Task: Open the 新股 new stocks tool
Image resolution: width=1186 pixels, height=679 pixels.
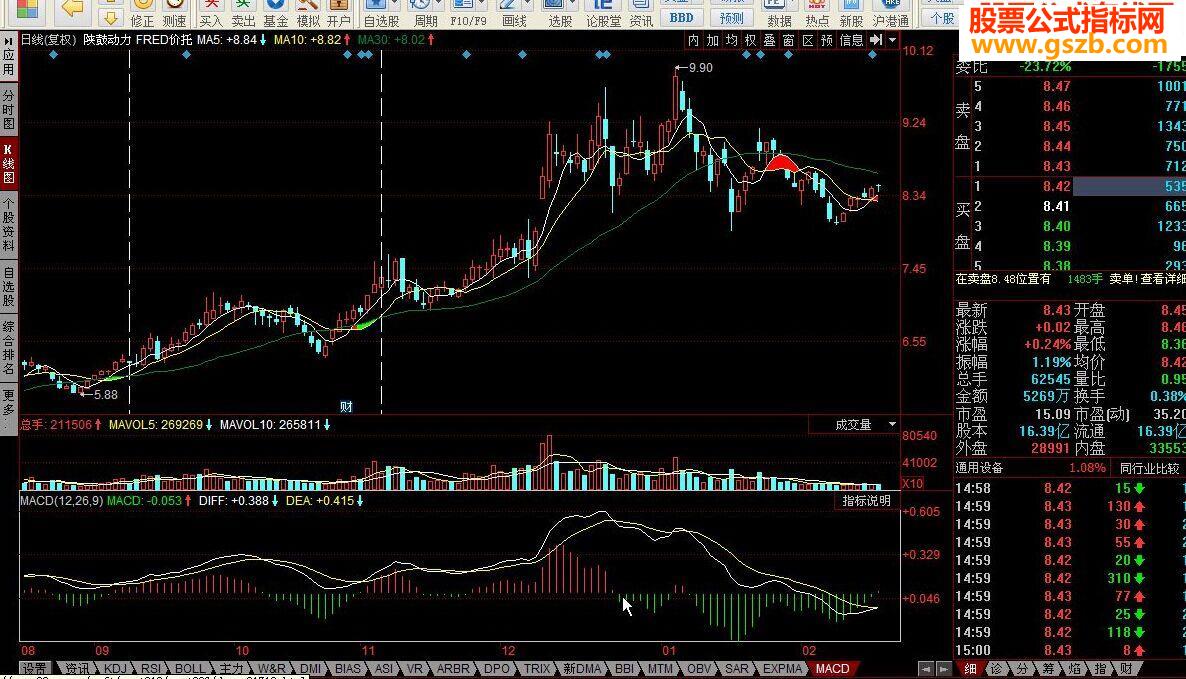Action: pos(851,14)
